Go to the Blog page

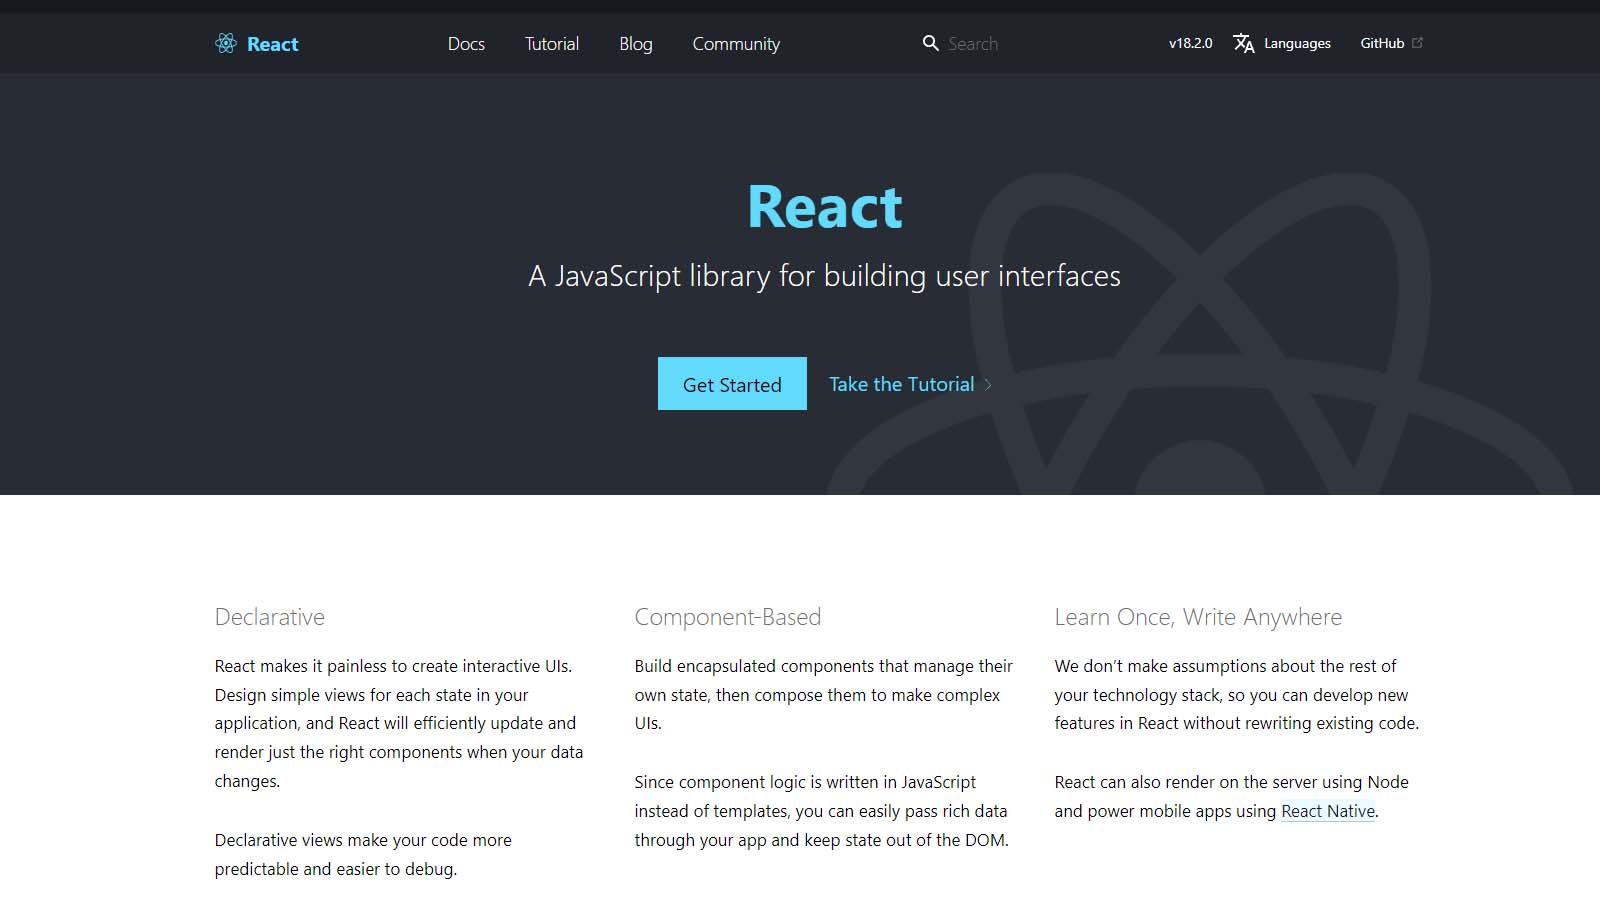pyautogui.click(x=636, y=44)
